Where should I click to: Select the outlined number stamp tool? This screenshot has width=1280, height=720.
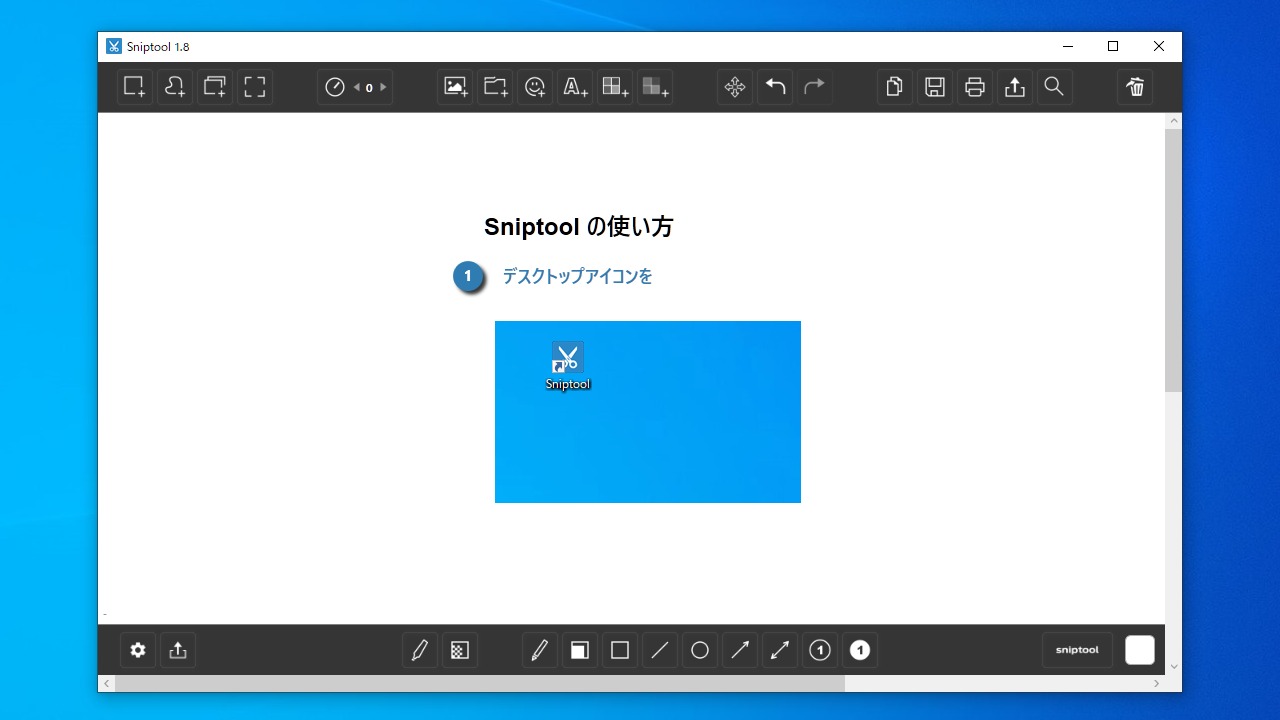820,650
